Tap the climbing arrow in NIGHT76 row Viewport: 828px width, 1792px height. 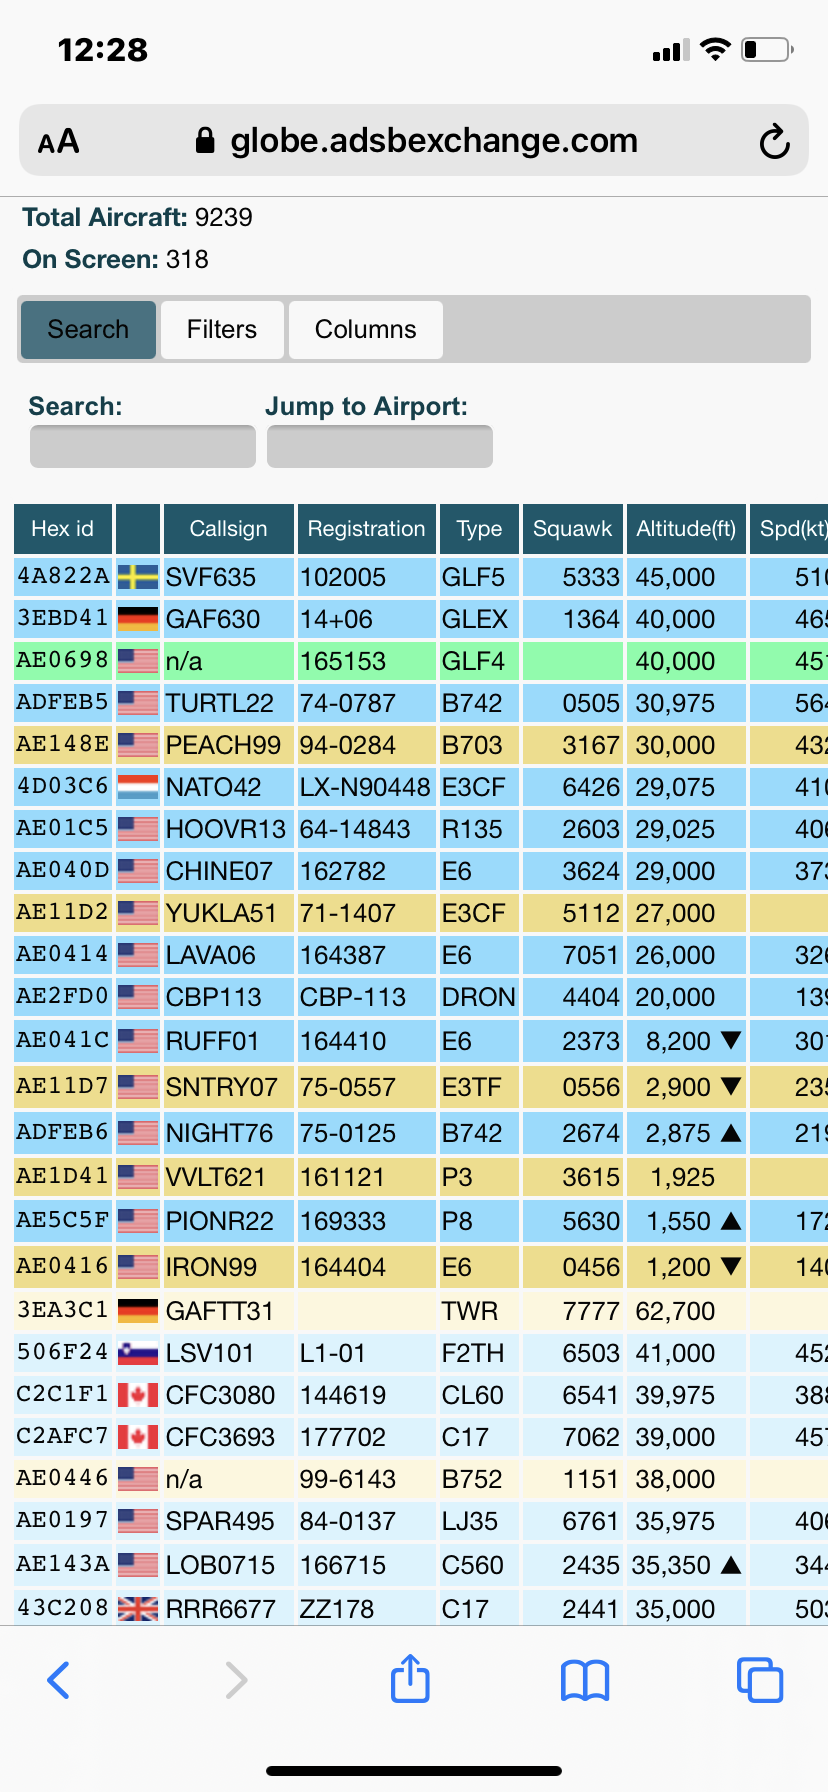pyautogui.click(x=731, y=1132)
